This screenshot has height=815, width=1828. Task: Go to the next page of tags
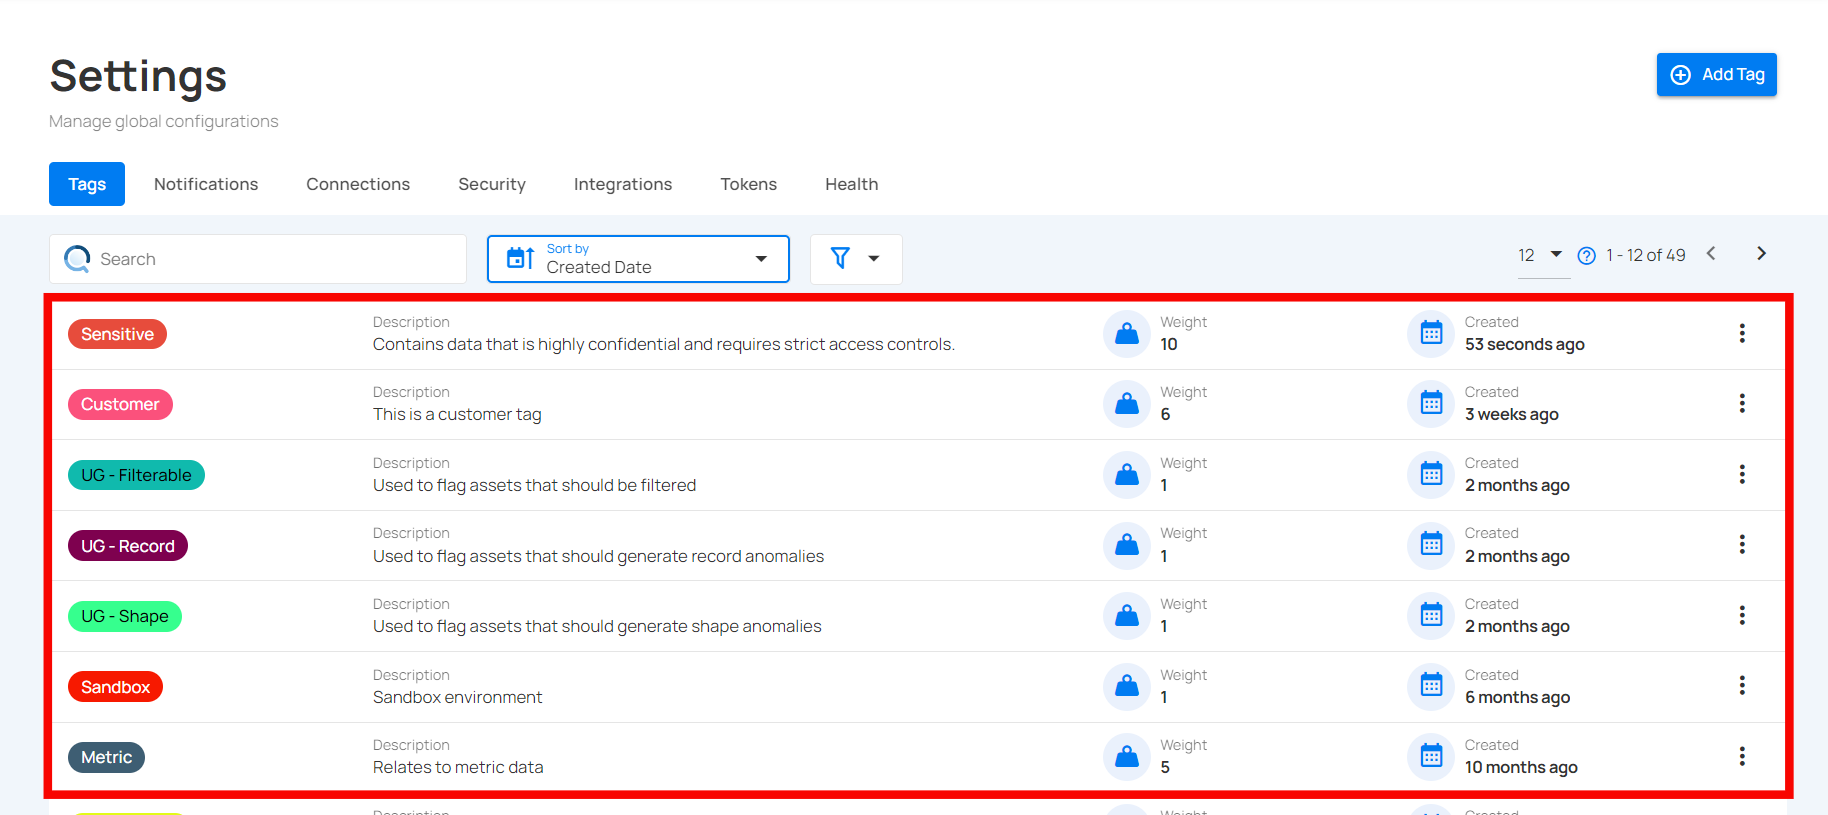click(x=1762, y=254)
